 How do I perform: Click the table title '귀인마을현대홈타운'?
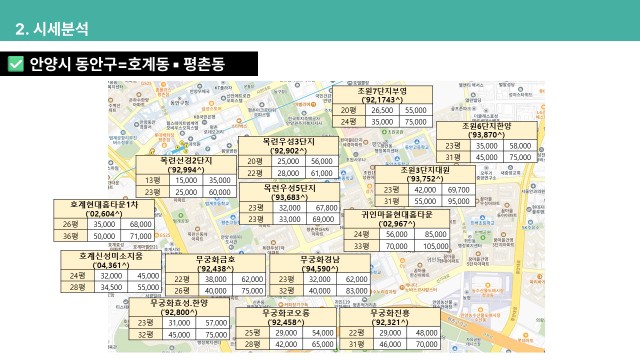coord(397,214)
